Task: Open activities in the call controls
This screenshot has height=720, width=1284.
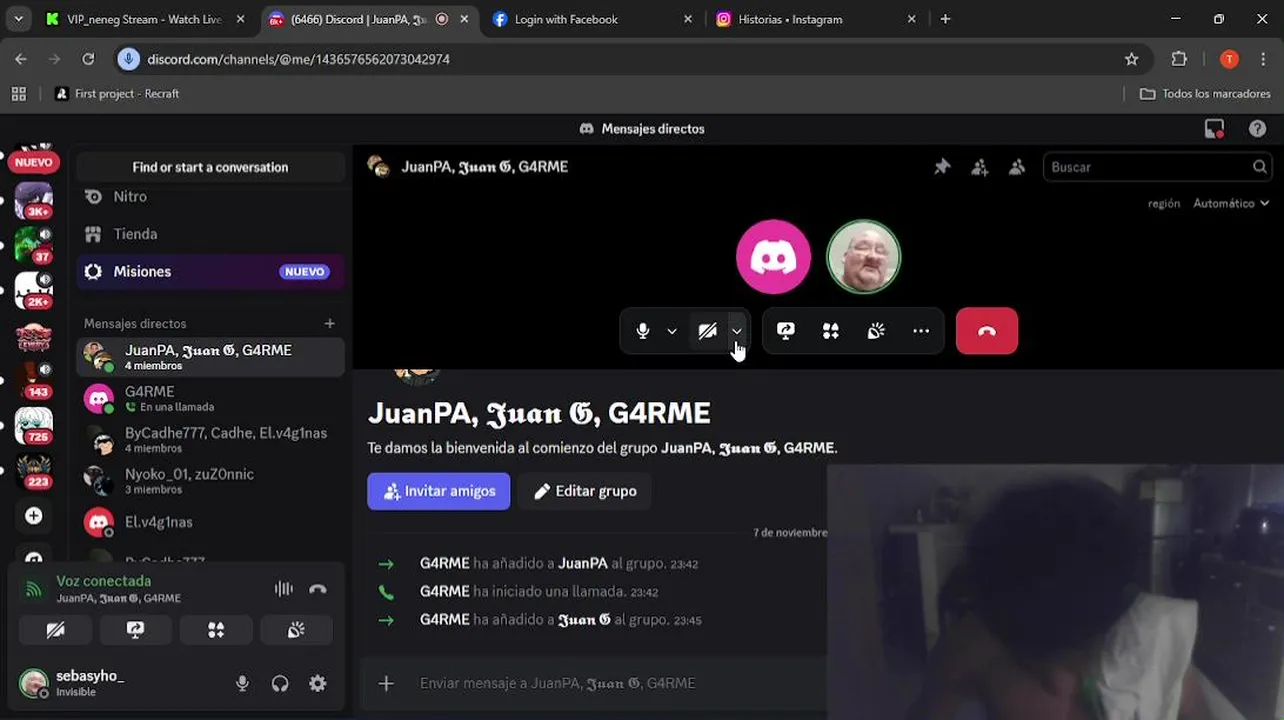Action: coord(831,331)
